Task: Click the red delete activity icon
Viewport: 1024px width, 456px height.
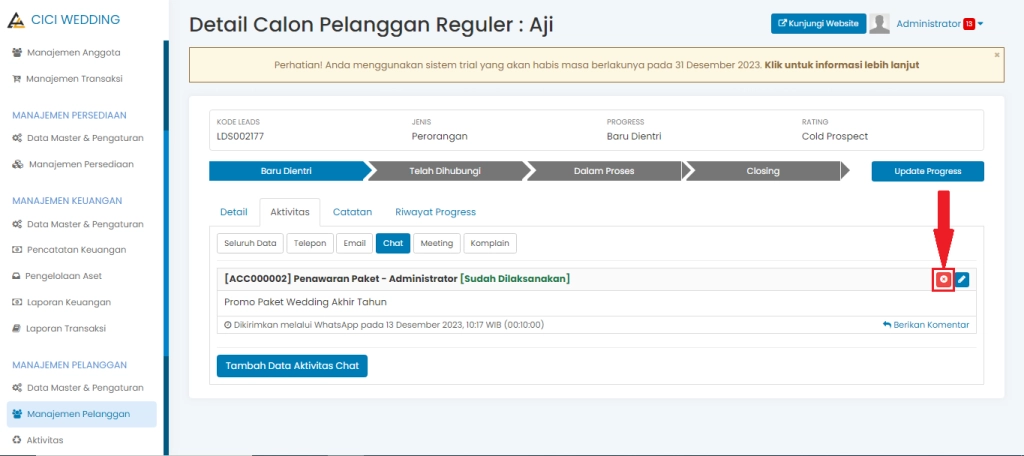Action: pos(943,279)
